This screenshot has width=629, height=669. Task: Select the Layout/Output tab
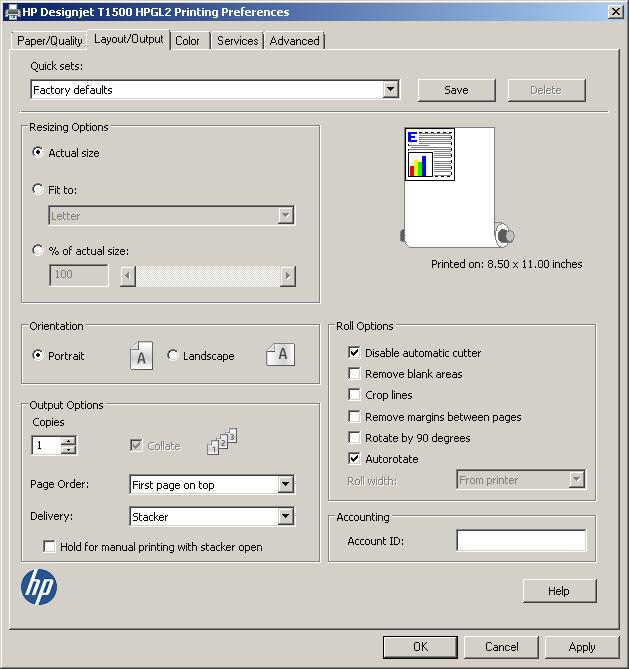coord(128,39)
